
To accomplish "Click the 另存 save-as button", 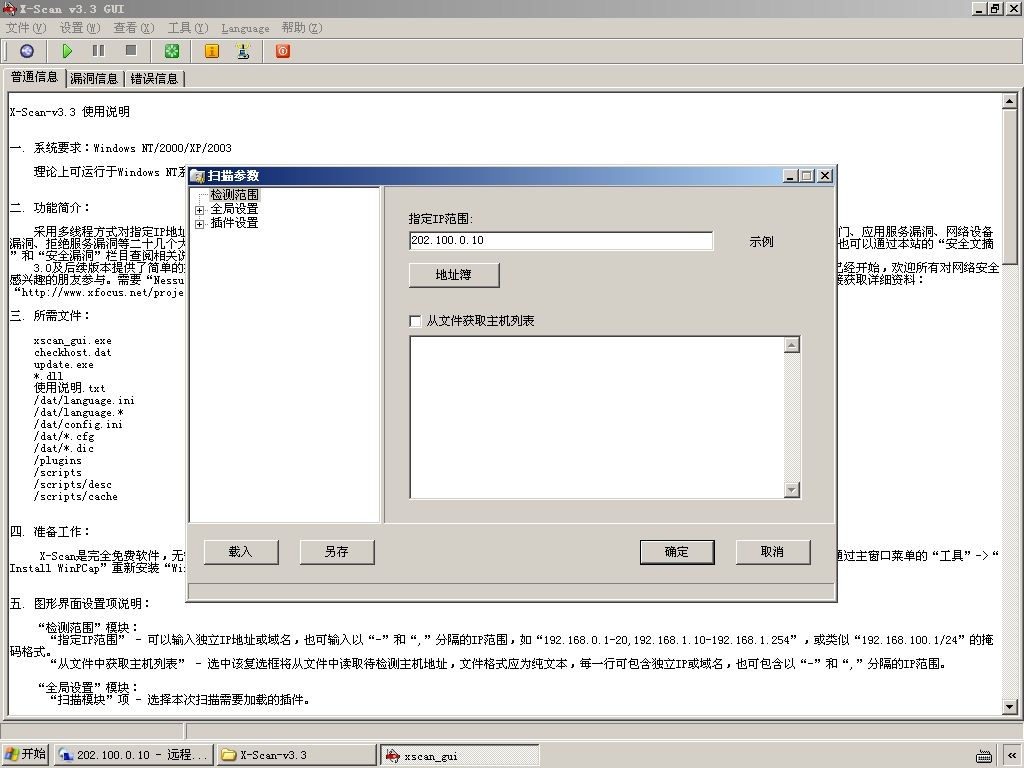I will click(337, 552).
